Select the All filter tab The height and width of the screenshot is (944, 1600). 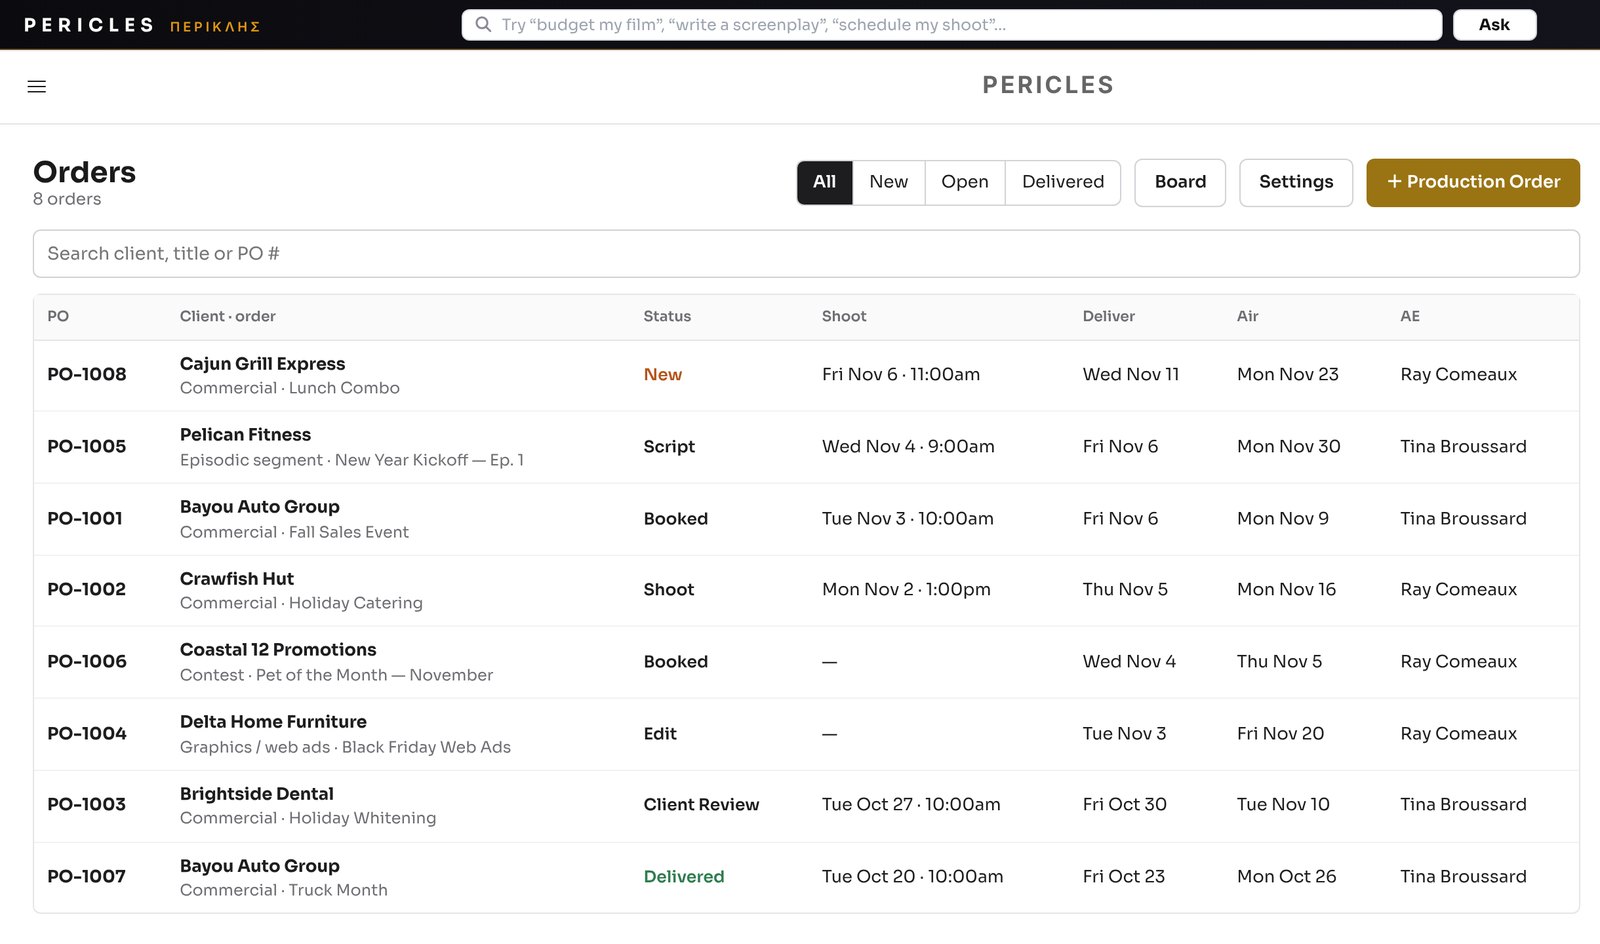825,182
